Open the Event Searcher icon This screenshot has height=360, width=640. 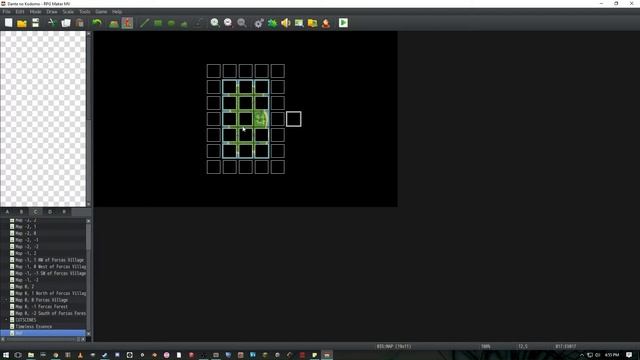point(299,23)
